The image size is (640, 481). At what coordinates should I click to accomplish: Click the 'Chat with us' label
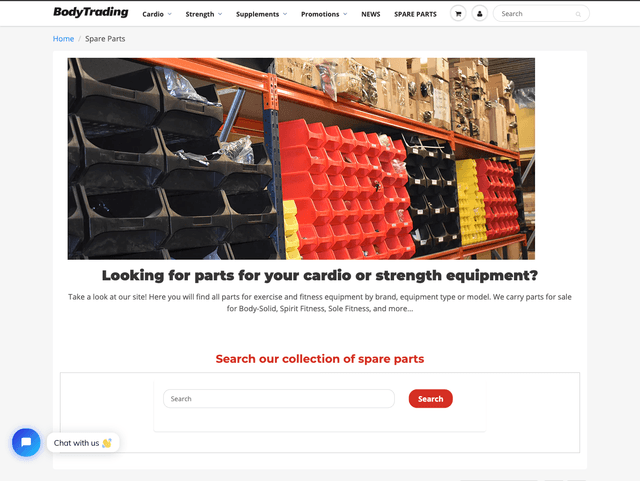[83, 443]
